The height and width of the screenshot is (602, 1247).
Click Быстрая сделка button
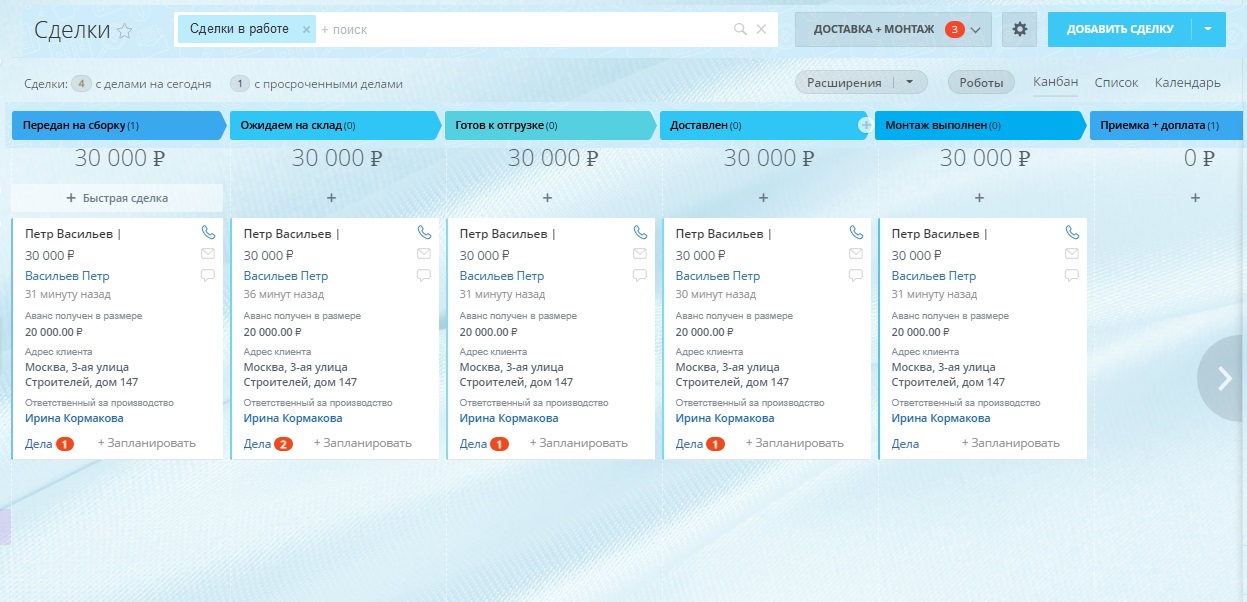[117, 198]
